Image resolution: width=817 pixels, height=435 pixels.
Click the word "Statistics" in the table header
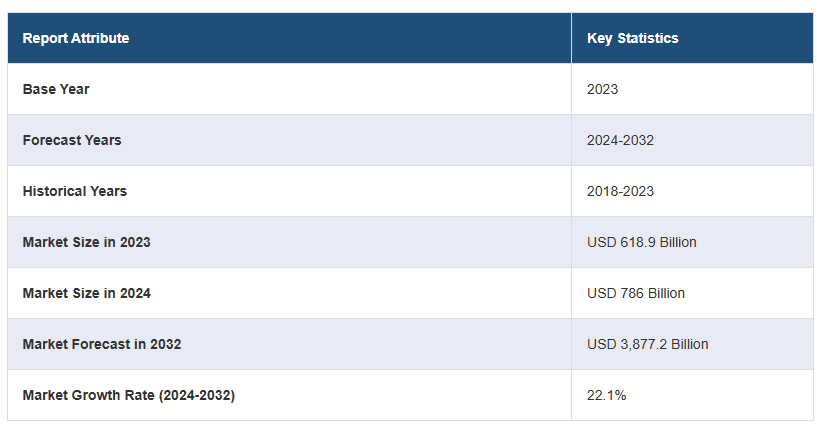[647, 38]
